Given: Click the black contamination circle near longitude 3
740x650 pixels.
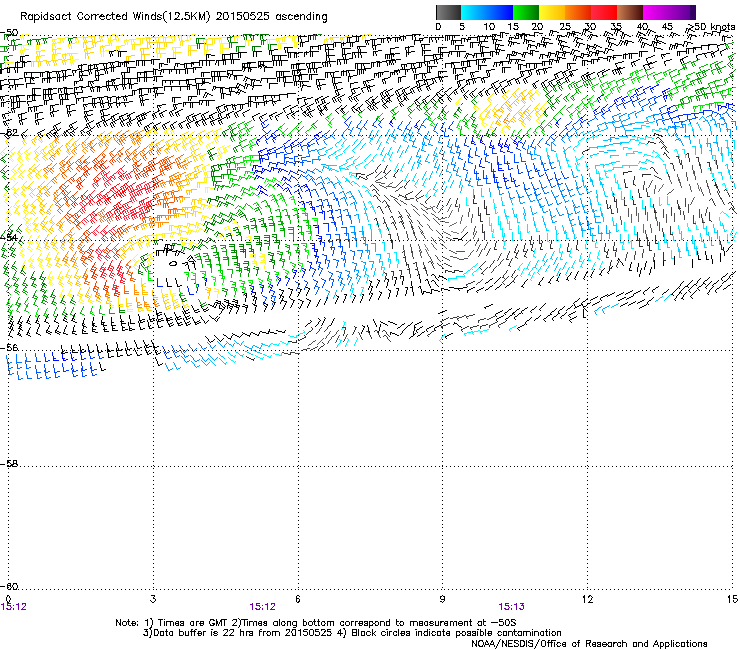Looking at the screenshot, I should 173,263.
